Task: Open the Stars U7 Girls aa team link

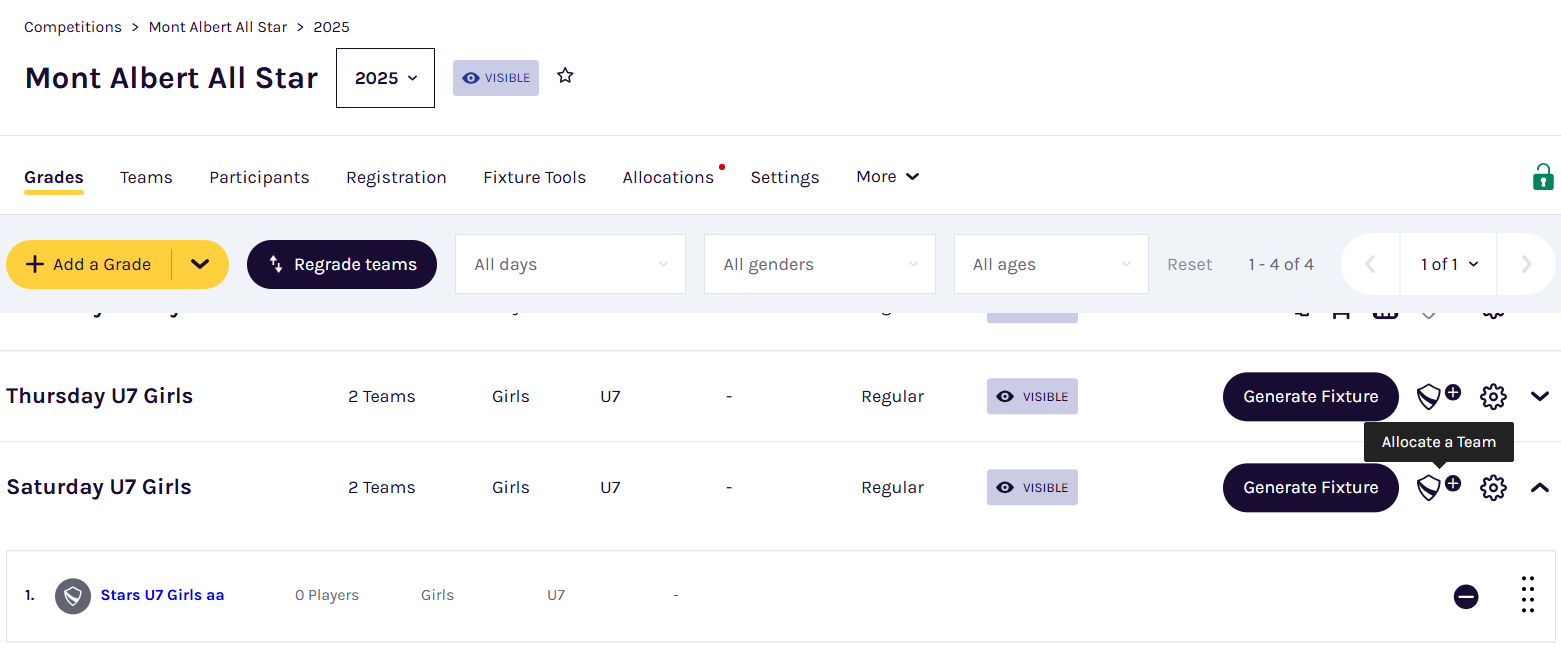Action: (162, 595)
